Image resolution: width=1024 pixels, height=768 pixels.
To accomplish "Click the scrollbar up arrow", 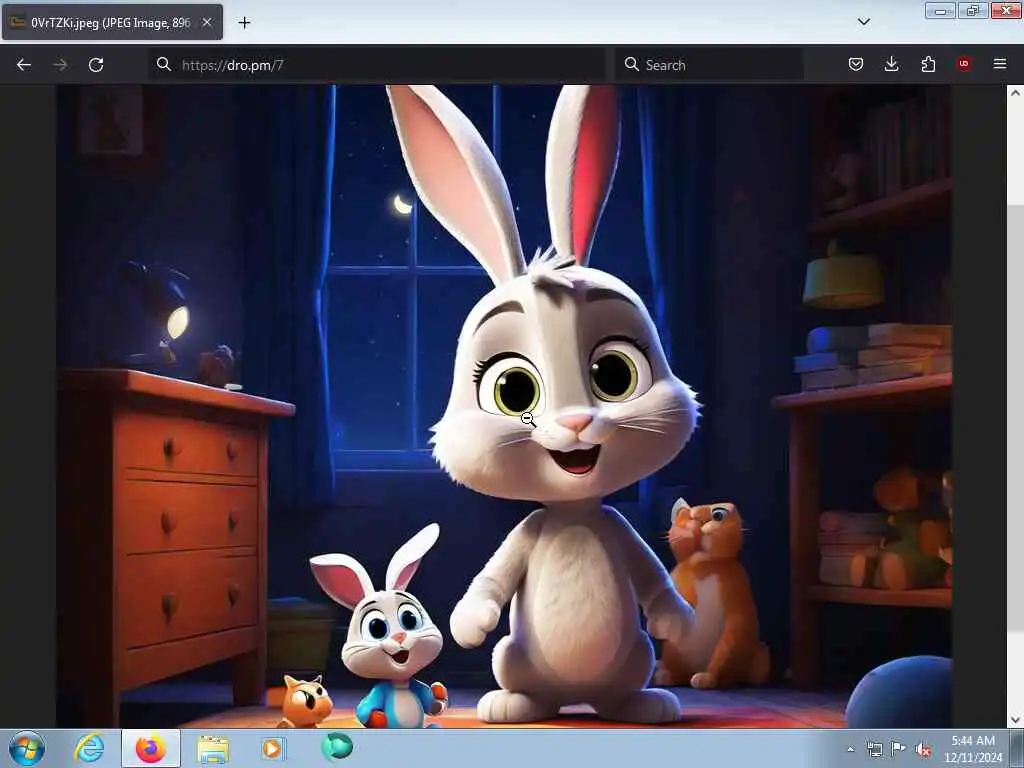I will 1015,93.
